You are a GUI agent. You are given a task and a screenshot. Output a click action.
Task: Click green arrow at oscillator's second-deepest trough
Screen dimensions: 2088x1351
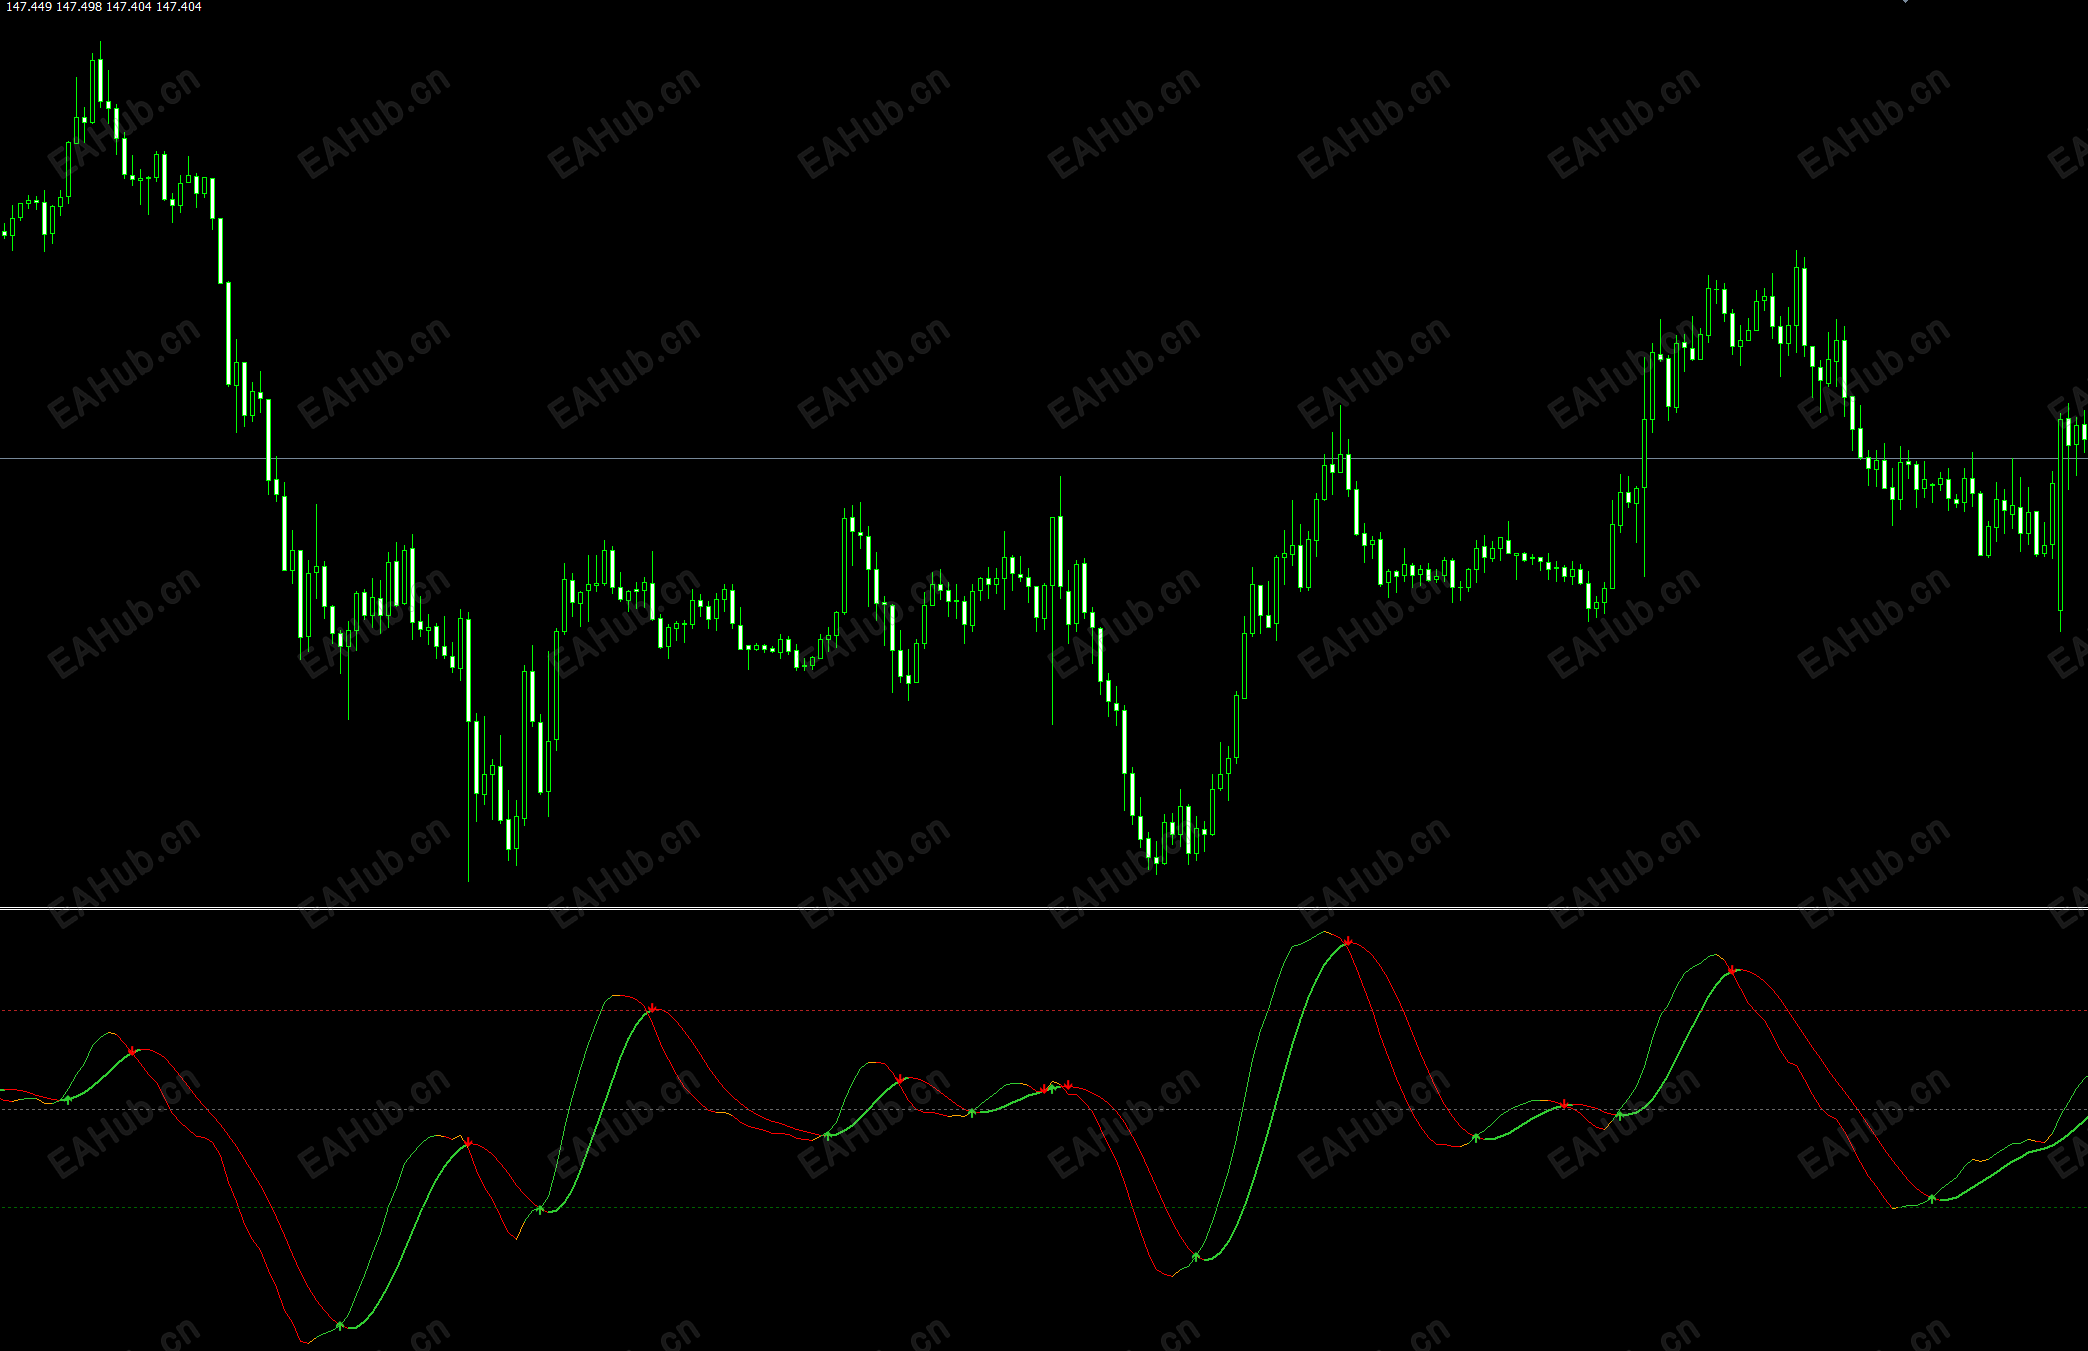[1196, 1256]
